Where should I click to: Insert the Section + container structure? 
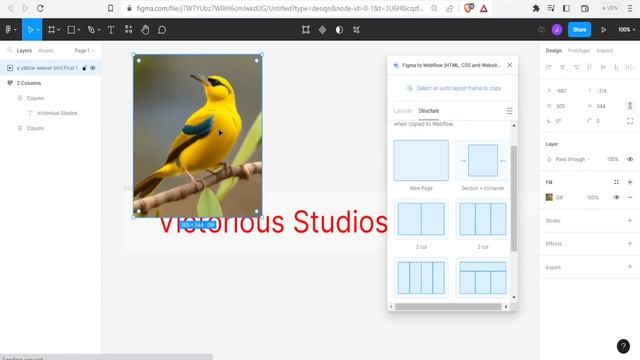[x=482, y=160]
